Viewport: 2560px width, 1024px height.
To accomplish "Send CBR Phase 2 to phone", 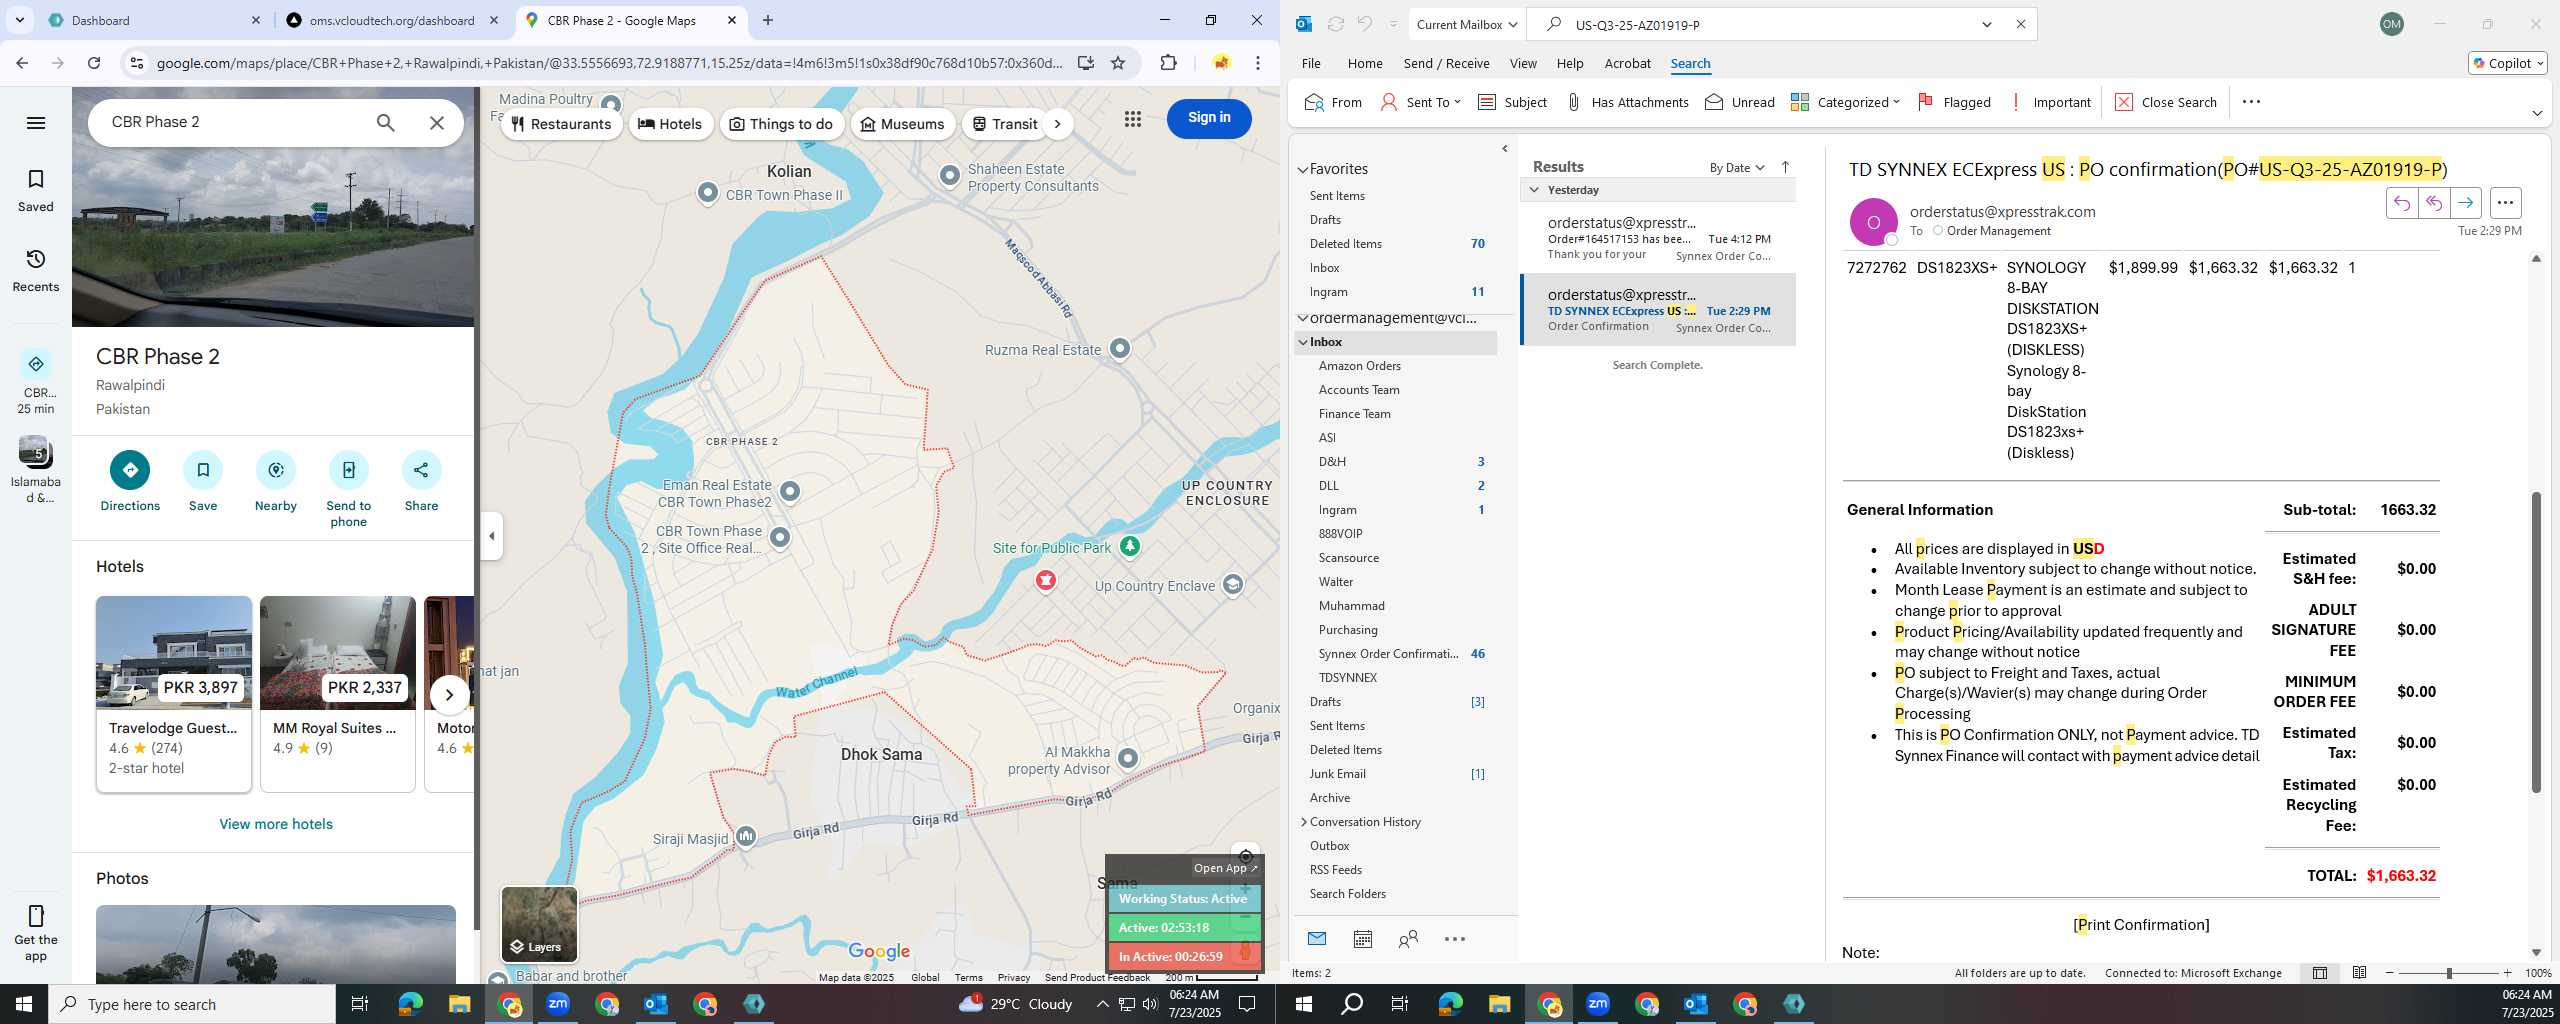I will click(x=348, y=489).
